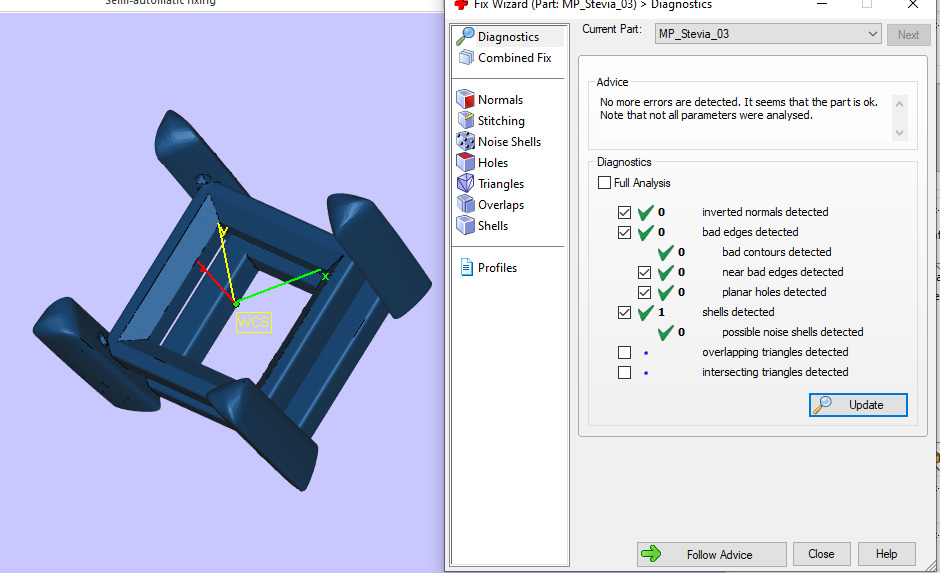Go to Shells label in sidebar
Image resolution: width=940 pixels, height=573 pixels.
point(493,225)
